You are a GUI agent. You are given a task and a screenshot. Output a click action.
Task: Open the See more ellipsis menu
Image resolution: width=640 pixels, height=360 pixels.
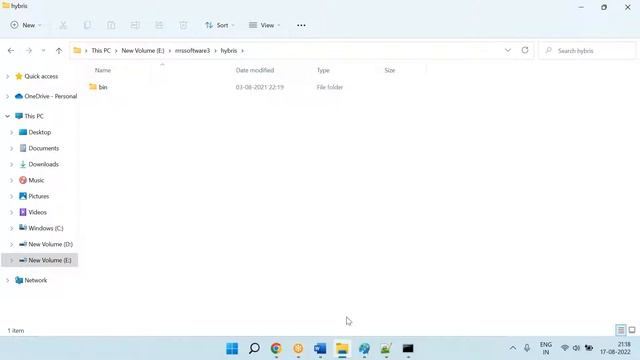(x=301, y=25)
